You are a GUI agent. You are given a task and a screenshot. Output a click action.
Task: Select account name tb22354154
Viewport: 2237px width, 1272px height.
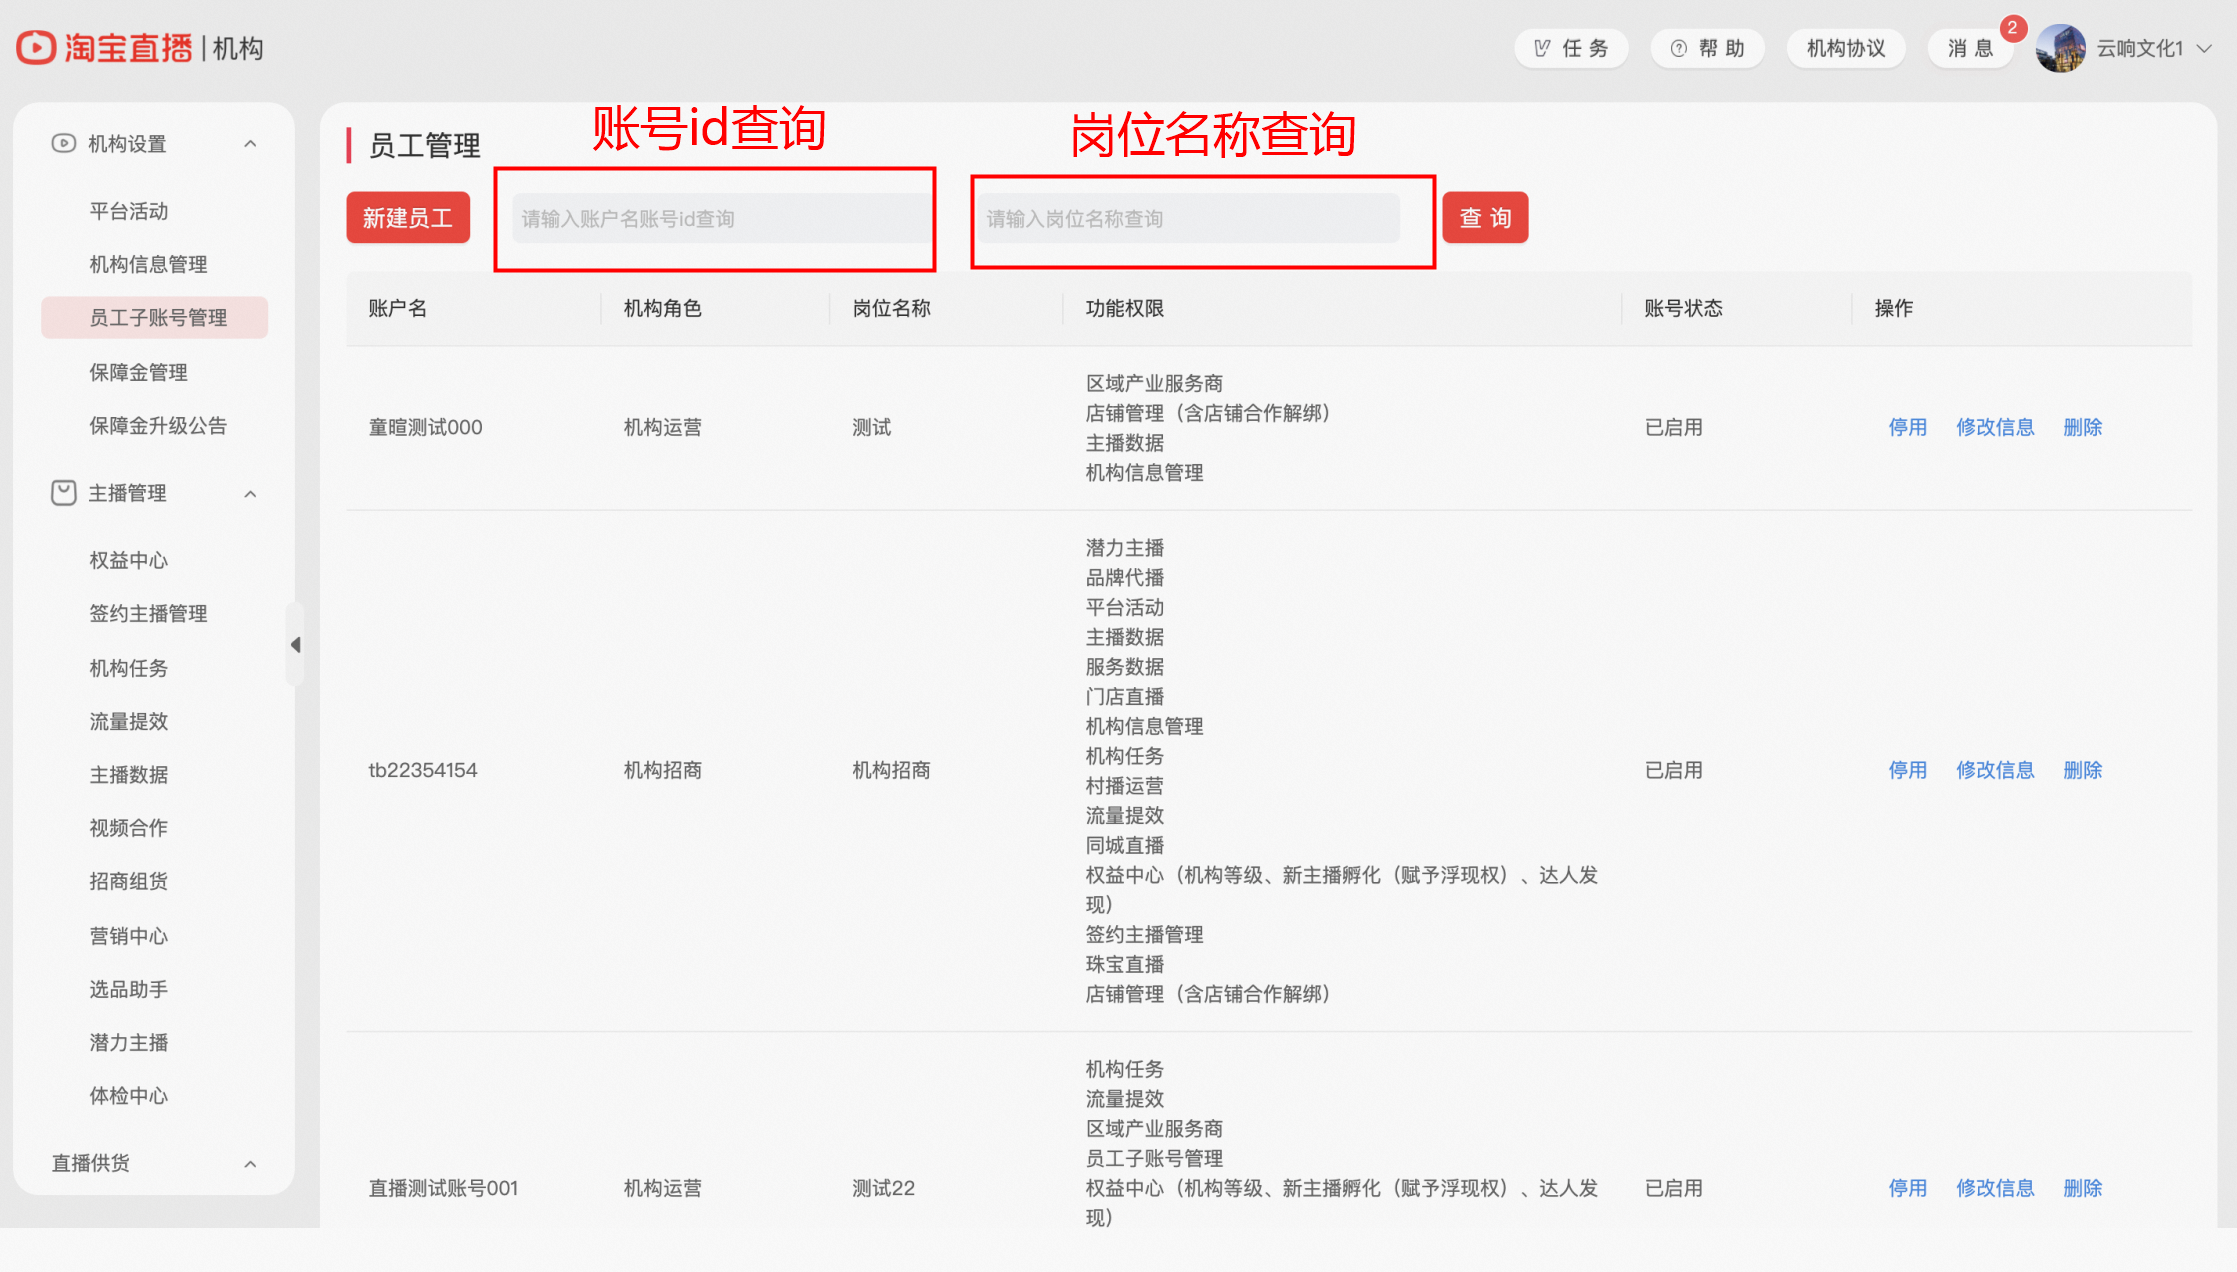click(x=422, y=770)
